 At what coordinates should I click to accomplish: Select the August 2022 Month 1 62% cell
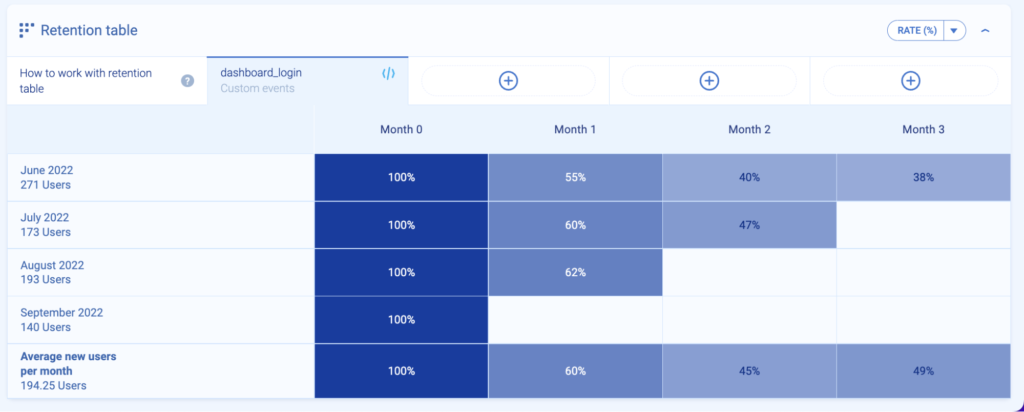point(575,272)
